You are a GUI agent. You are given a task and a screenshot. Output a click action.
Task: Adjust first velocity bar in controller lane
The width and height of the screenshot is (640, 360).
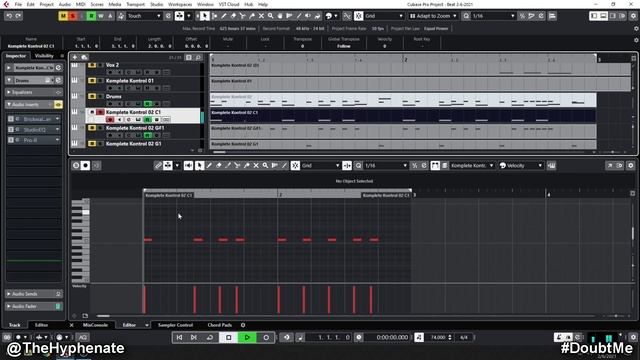(x=144, y=300)
